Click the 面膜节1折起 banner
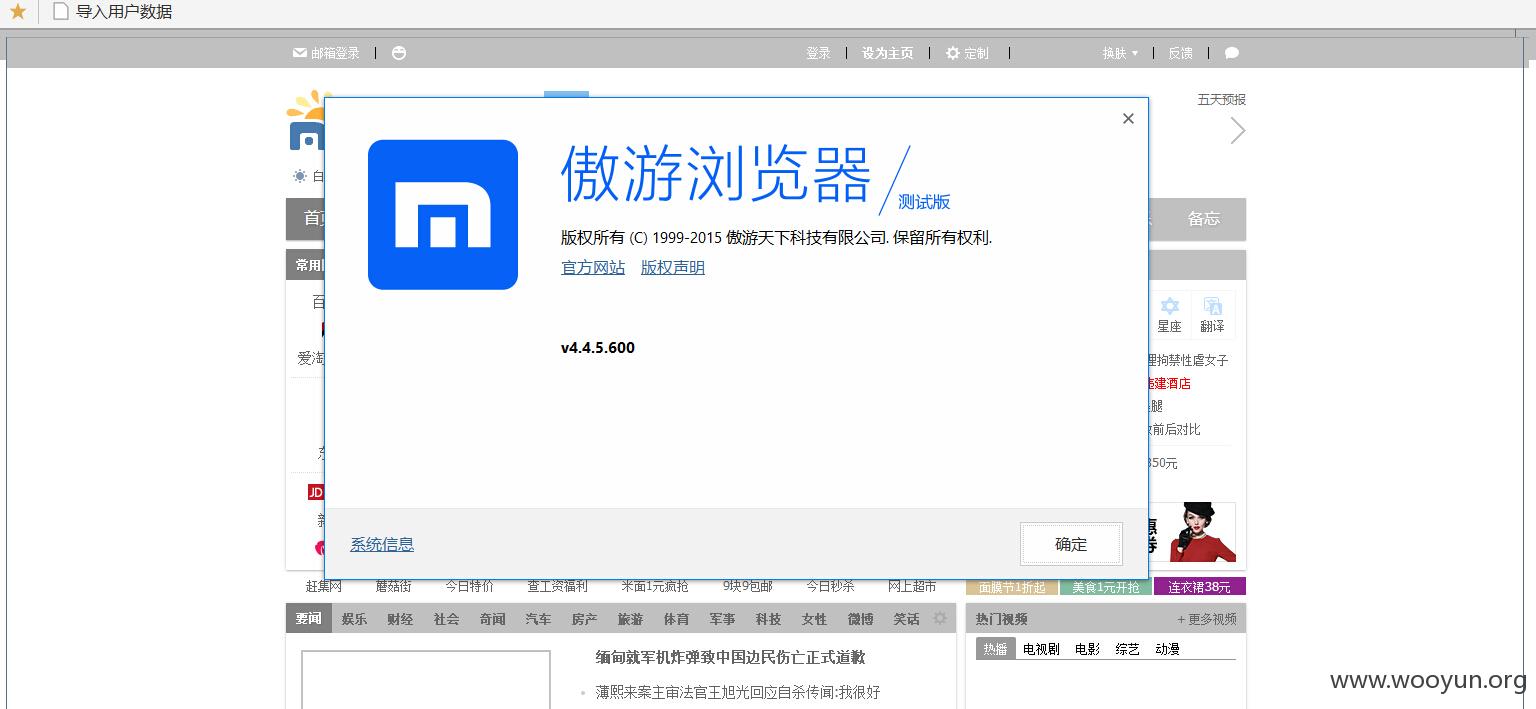 pyautogui.click(x=1012, y=587)
